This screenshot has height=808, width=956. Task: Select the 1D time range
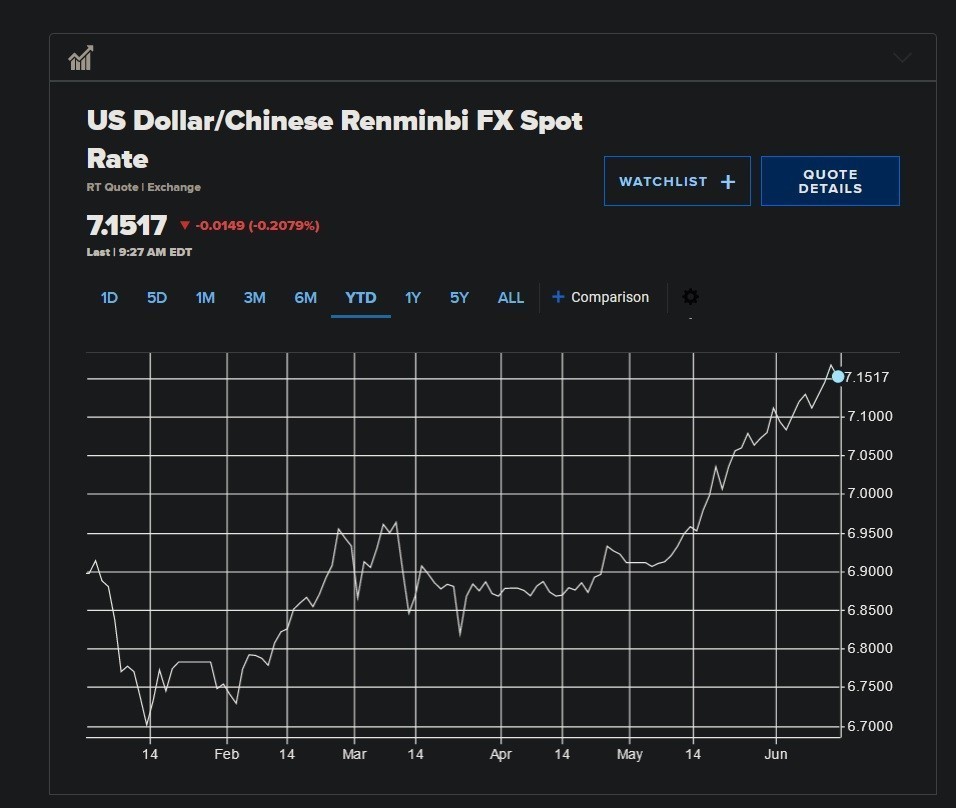click(x=109, y=298)
